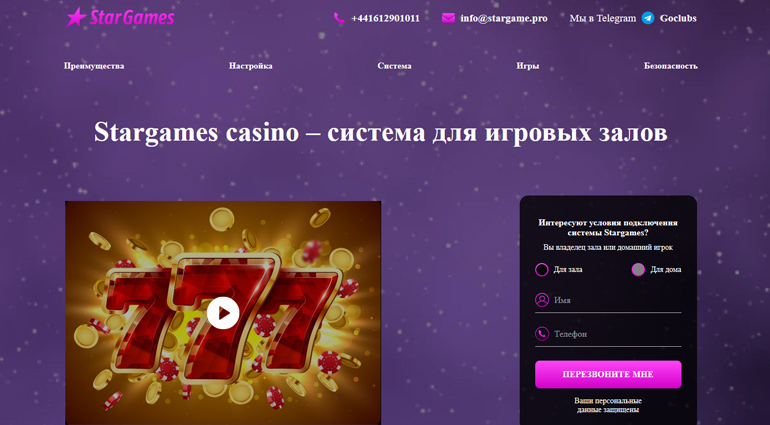Open the Система menu item
This screenshot has height=425, width=770.
[x=394, y=66]
